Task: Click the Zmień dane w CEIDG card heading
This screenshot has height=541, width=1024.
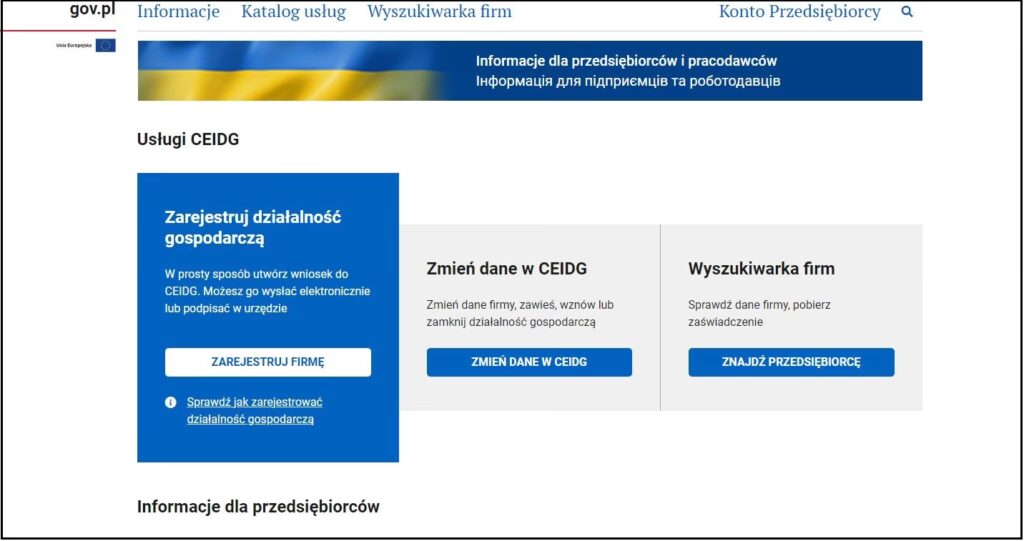Action: tap(506, 269)
